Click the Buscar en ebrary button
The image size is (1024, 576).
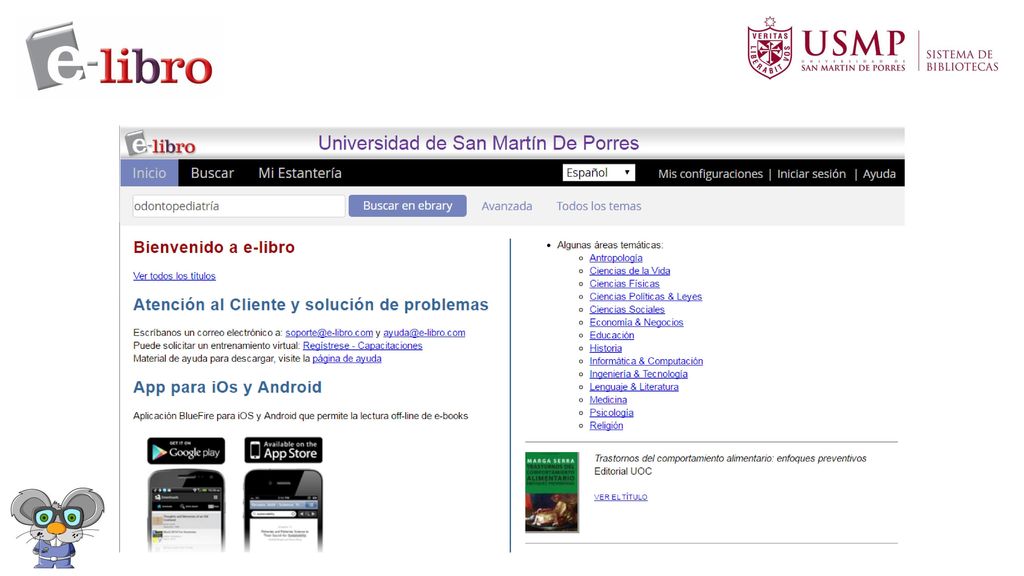[x=408, y=206]
